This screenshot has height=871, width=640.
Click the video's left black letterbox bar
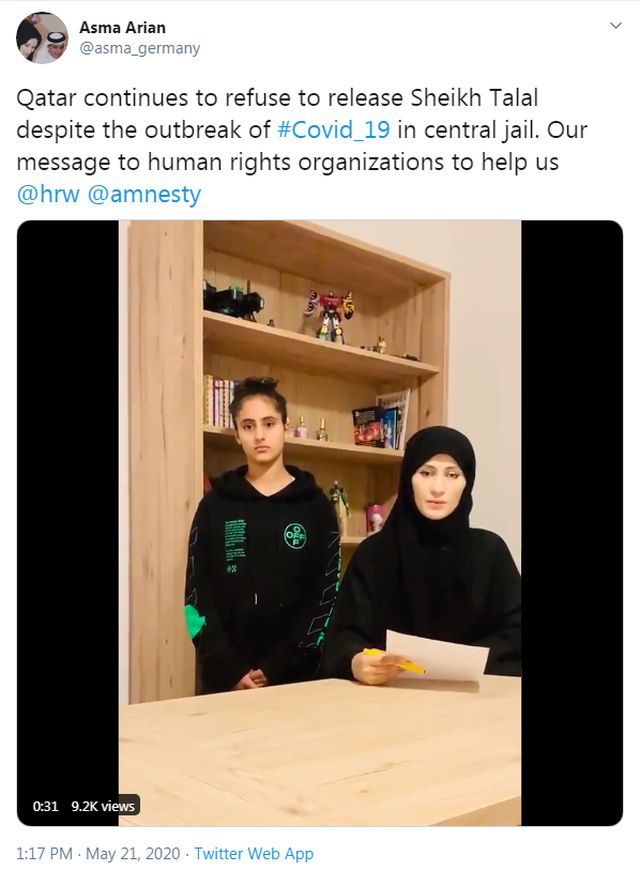pyautogui.click(x=68, y=523)
